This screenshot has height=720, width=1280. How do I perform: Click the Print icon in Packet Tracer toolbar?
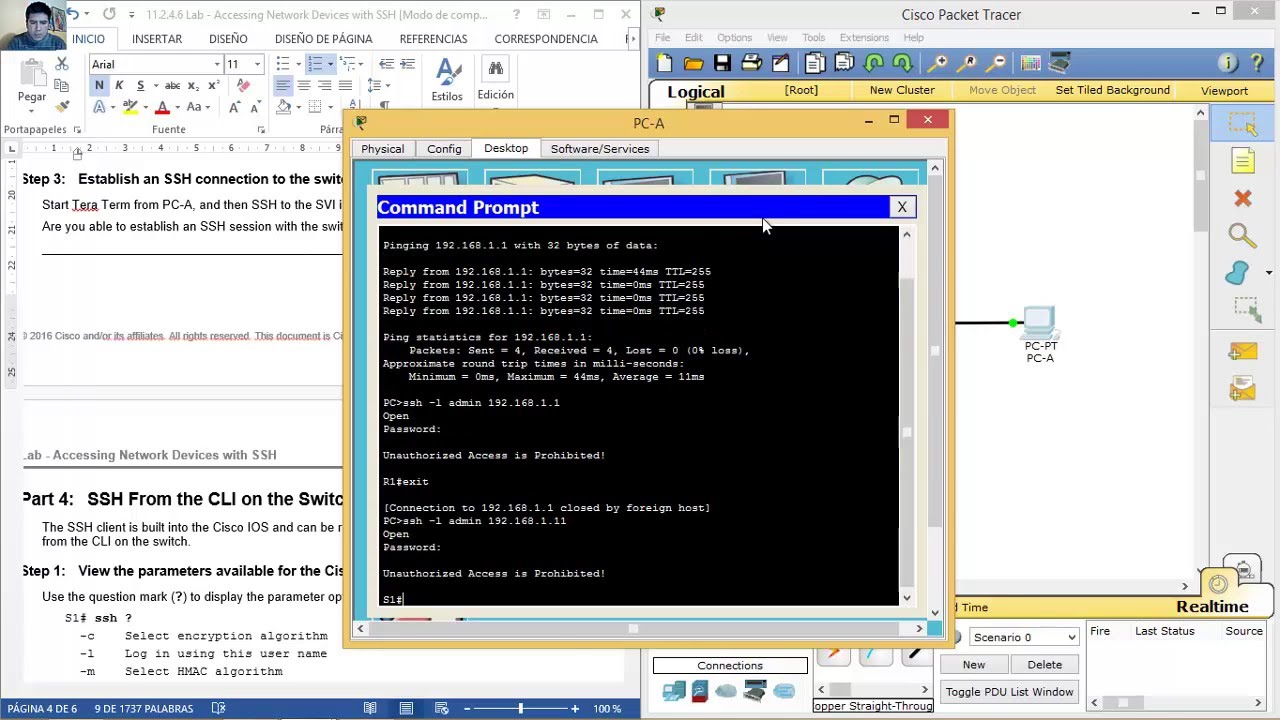pos(751,64)
